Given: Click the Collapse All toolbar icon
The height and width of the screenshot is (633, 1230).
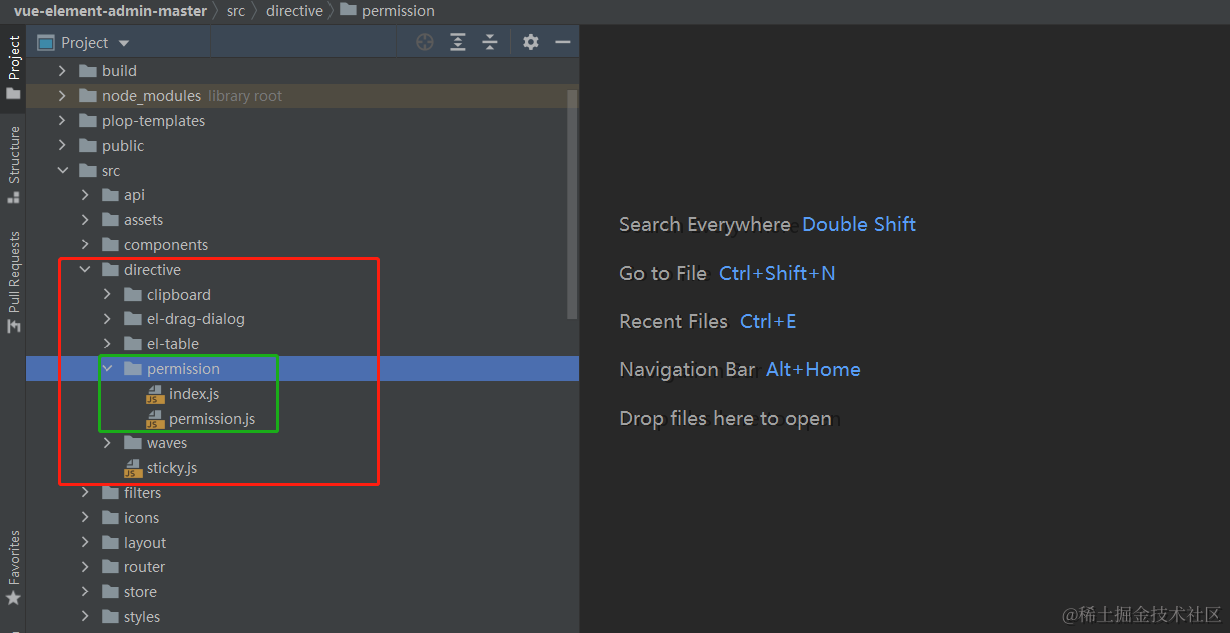Looking at the screenshot, I should [490, 42].
